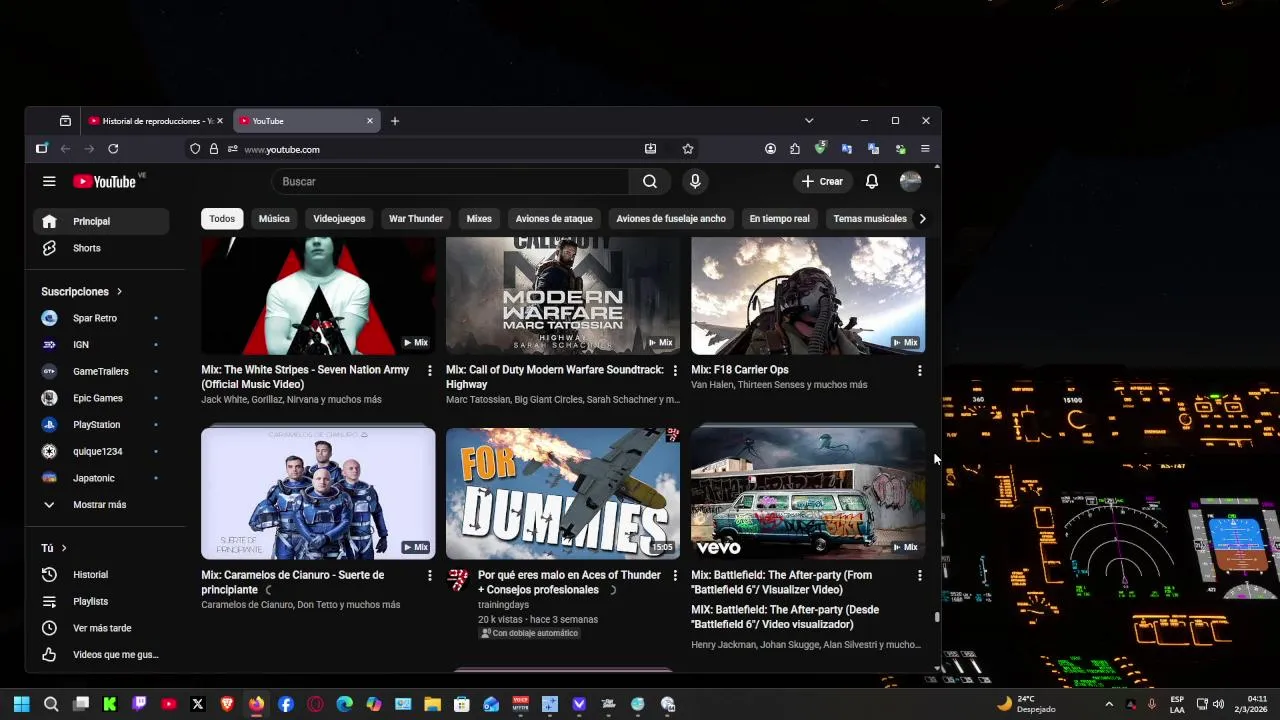The height and width of the screenshot is (720, 1280).
Task: Click the green shield extension icon
Action: 820,148
